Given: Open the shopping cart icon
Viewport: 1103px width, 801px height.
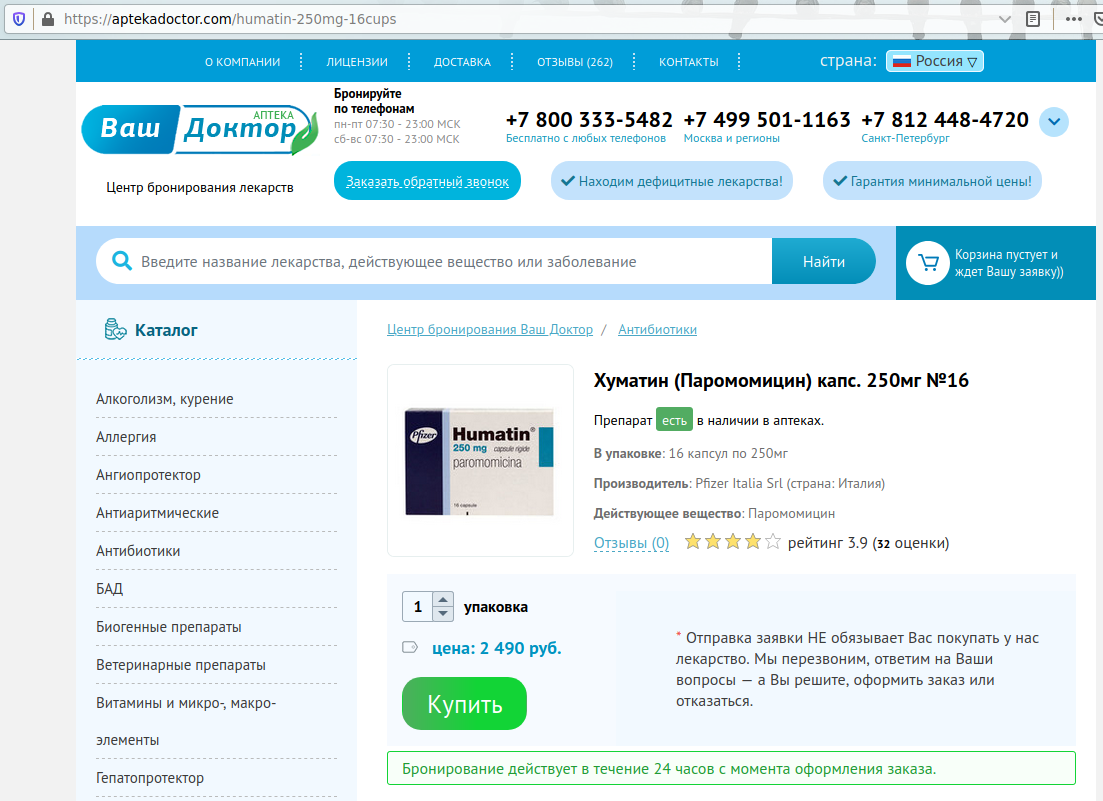Looking at the screenshot, I should [928, 263].
